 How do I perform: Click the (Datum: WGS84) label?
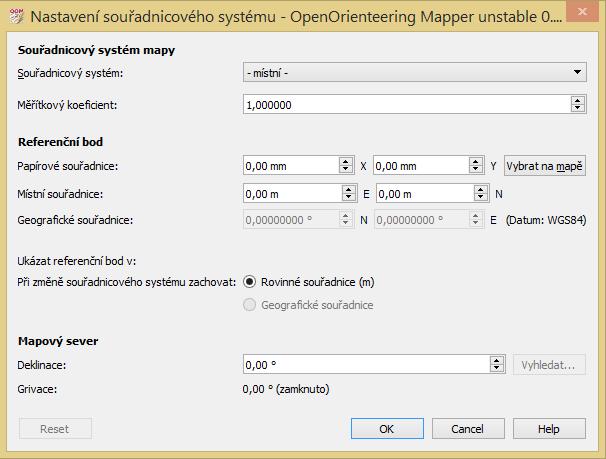(546, 220)
